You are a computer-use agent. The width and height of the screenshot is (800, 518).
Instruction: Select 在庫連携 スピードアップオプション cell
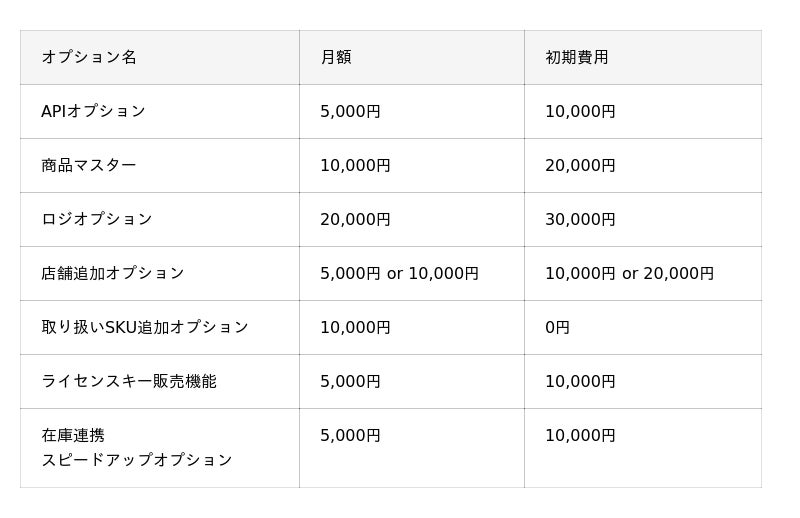[137, 448]
